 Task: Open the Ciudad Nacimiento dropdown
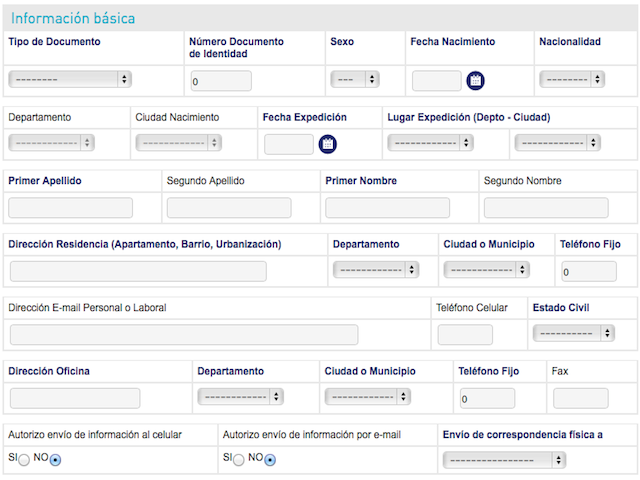(x=179, y=143)
